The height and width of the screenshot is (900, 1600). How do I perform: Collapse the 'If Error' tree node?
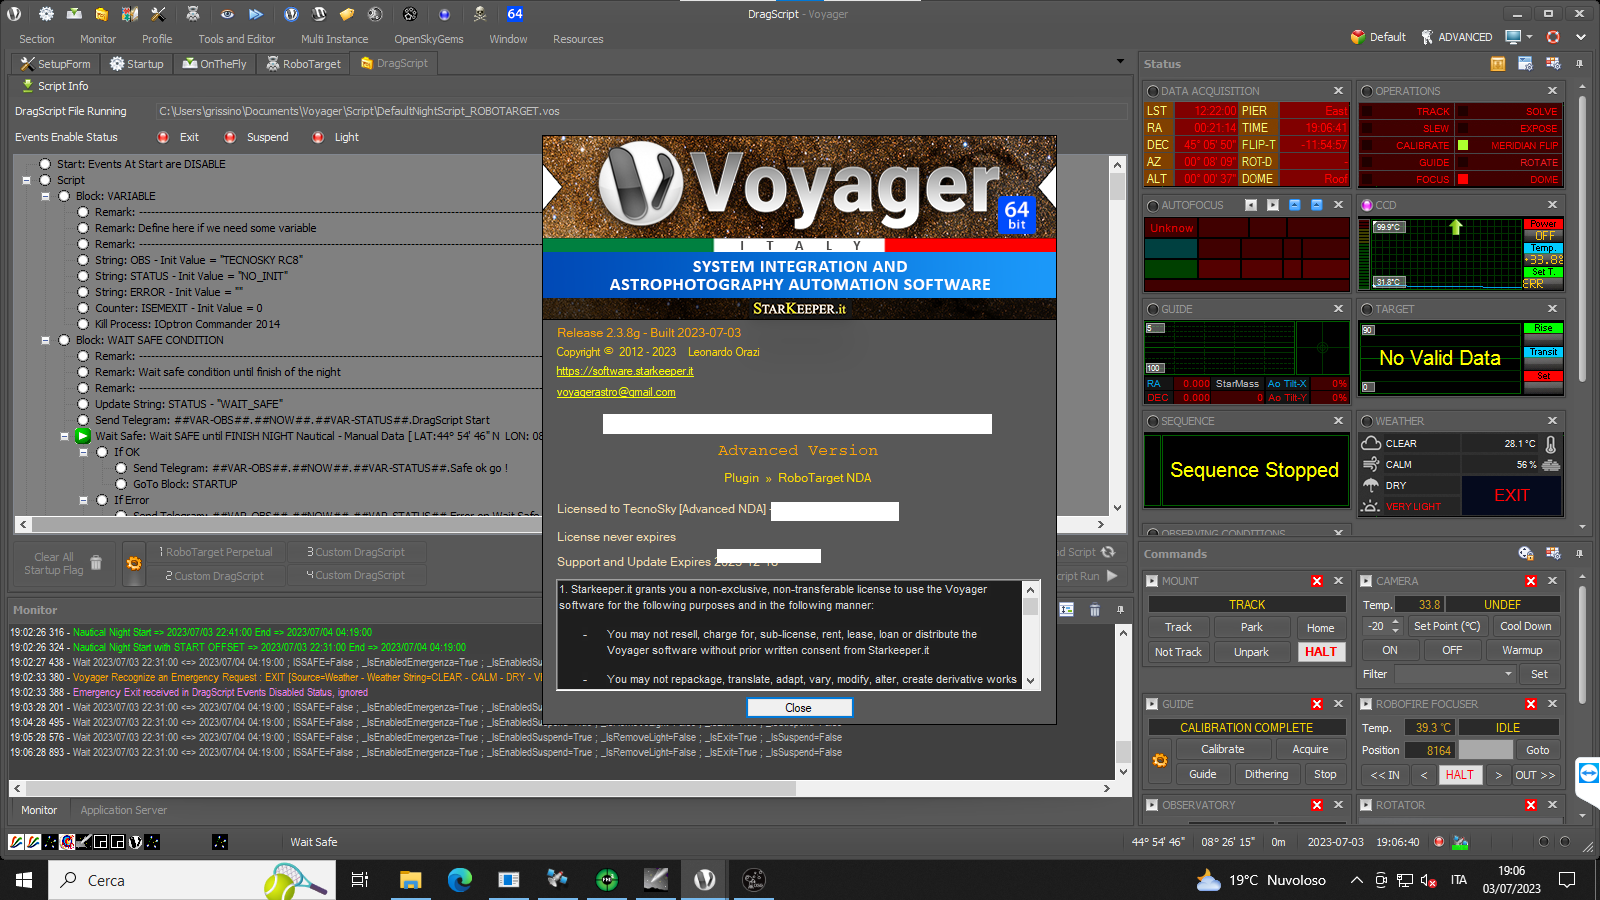[x=83, y=500]
